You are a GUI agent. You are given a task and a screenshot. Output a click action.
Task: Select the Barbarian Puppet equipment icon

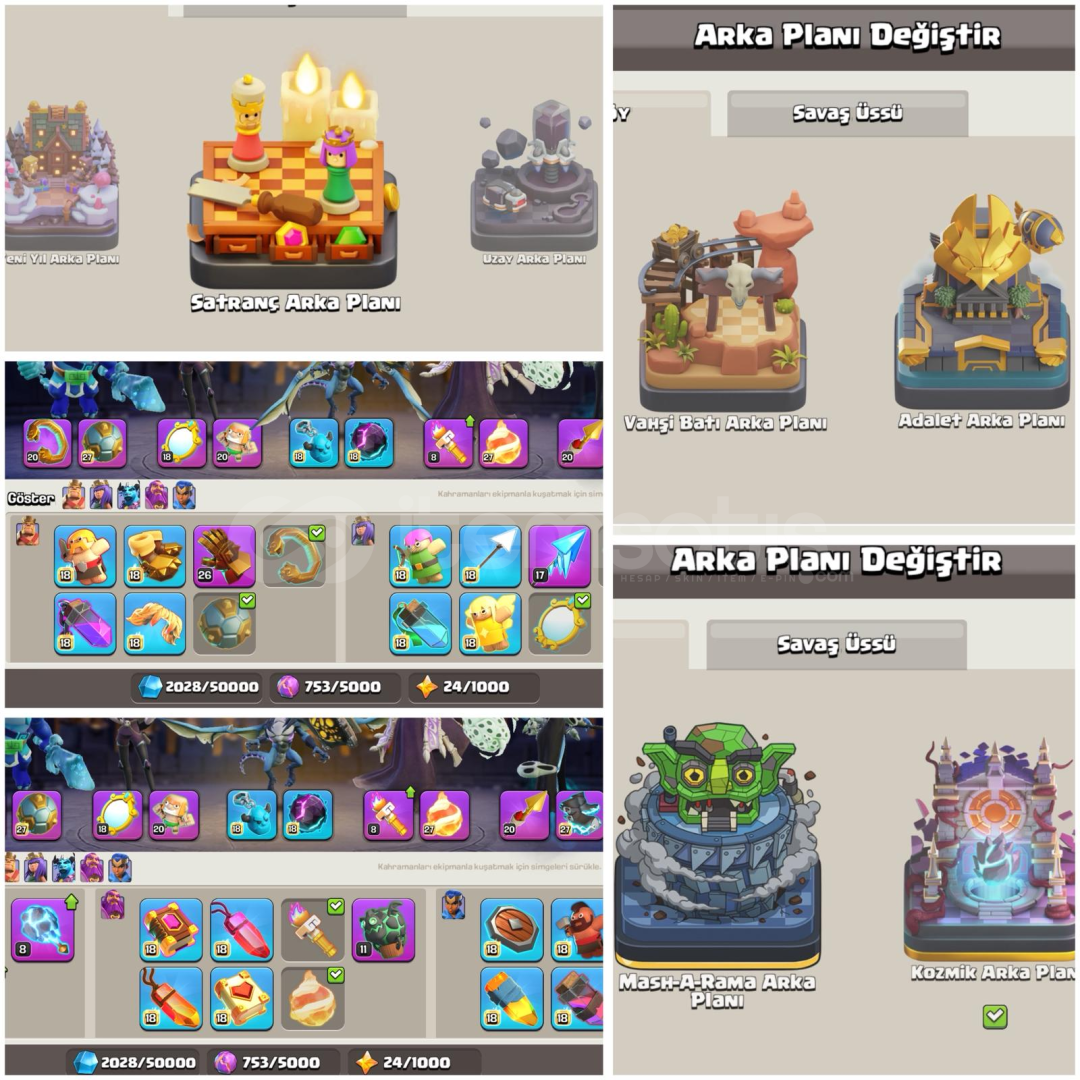85,556
